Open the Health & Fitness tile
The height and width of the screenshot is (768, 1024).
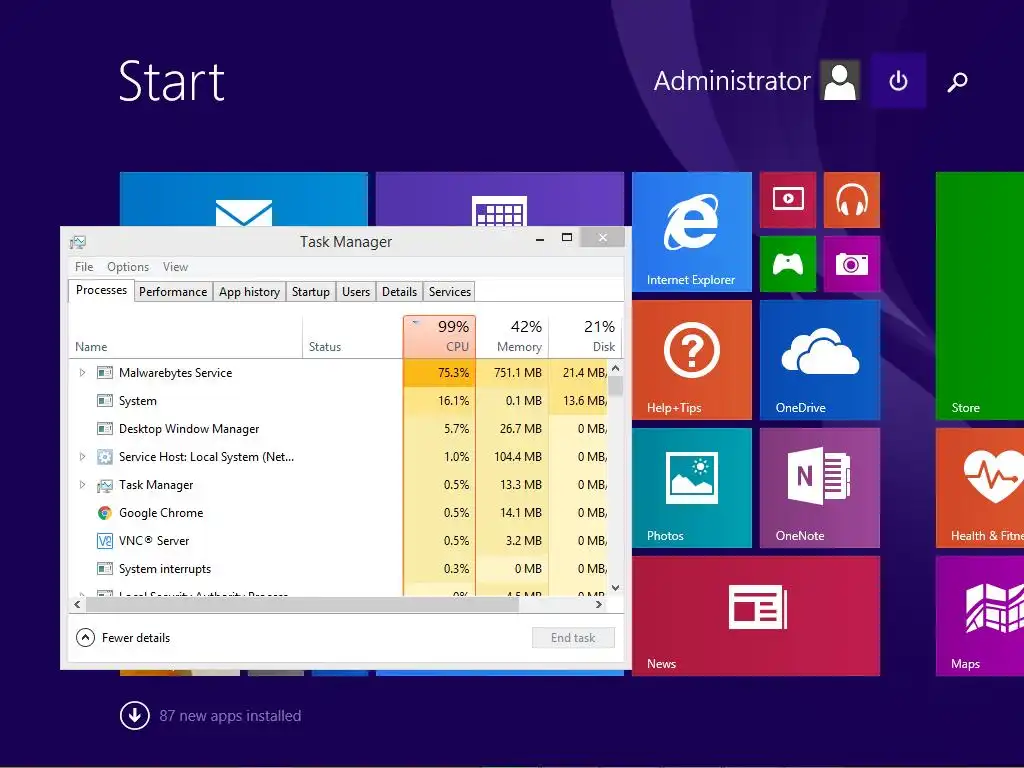coord(980,488)
